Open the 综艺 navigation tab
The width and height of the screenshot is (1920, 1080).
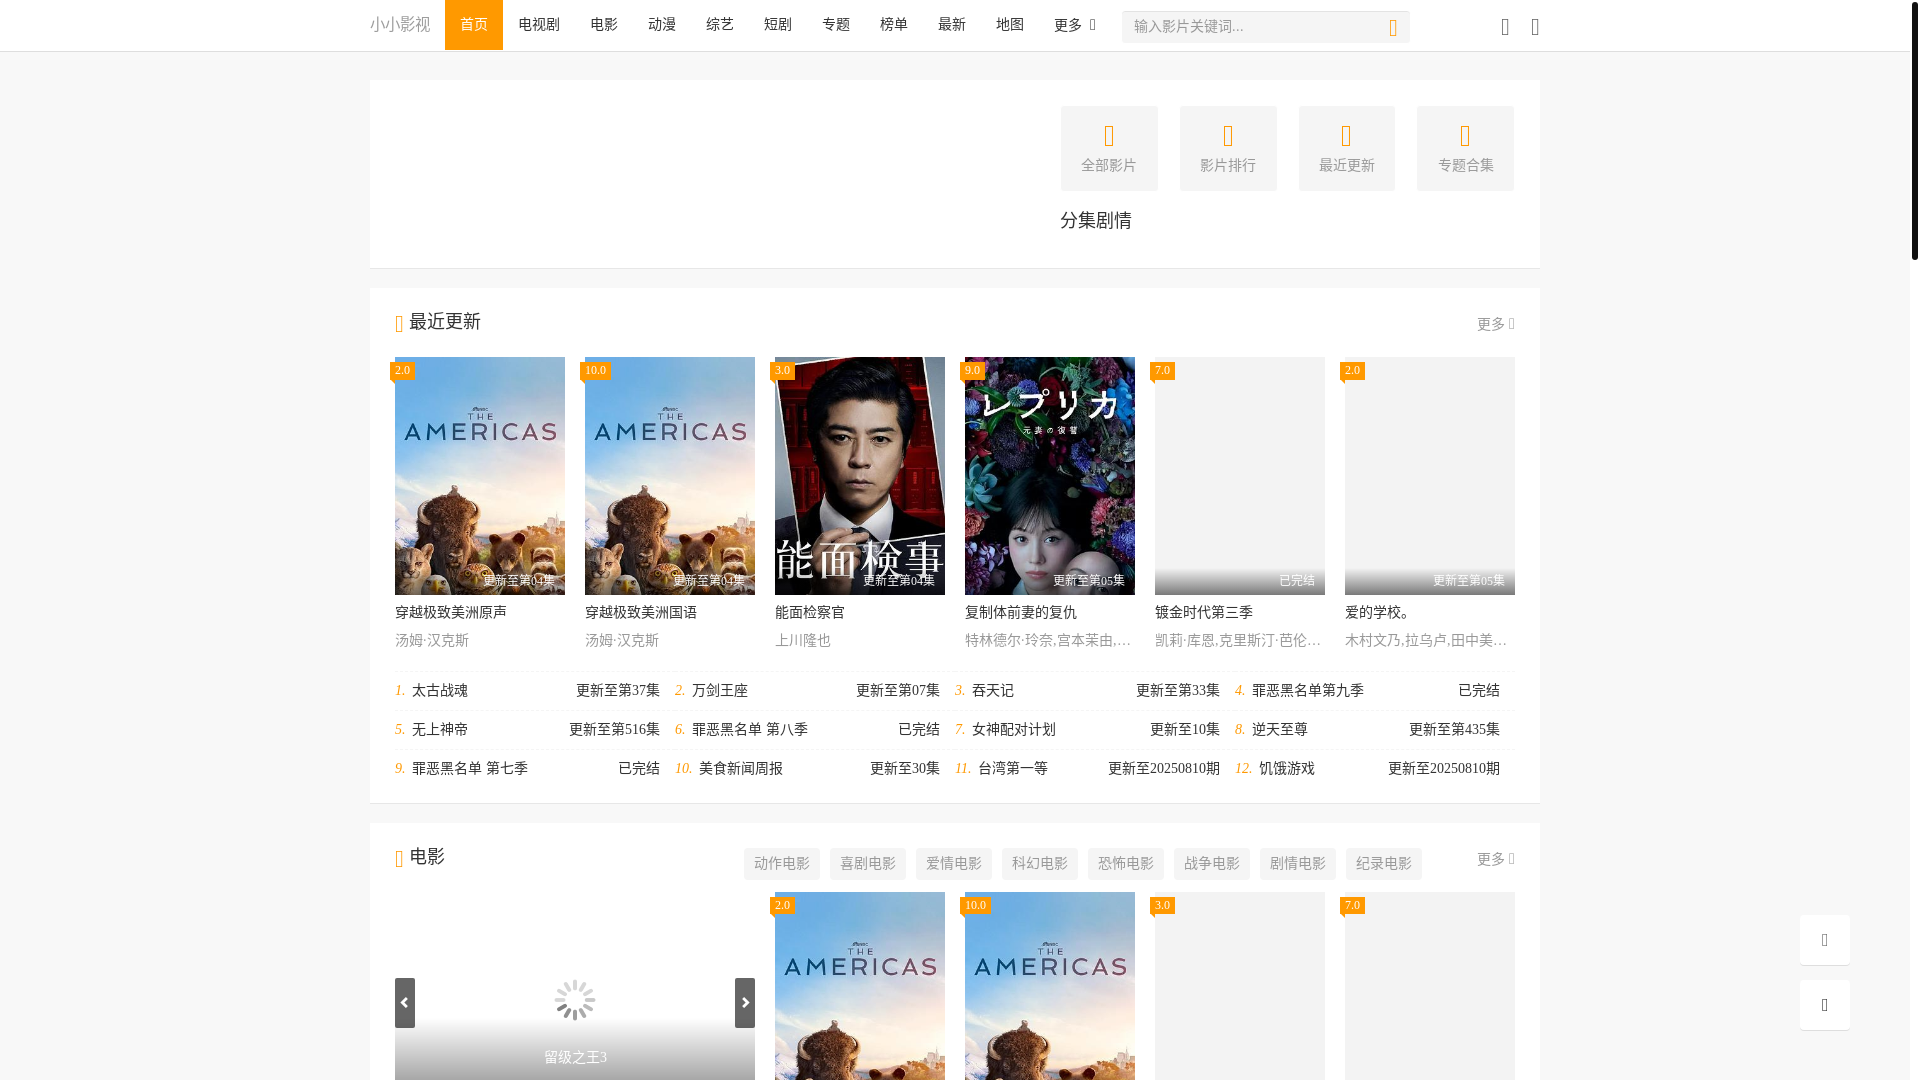720,25
